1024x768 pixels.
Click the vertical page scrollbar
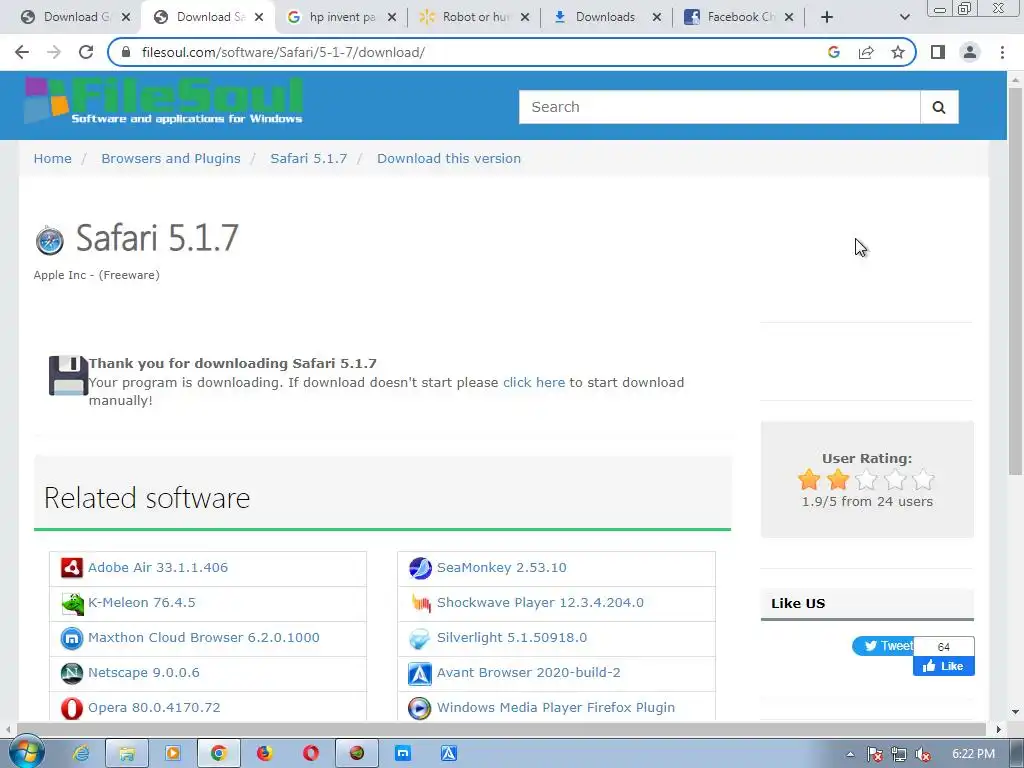1015,281
